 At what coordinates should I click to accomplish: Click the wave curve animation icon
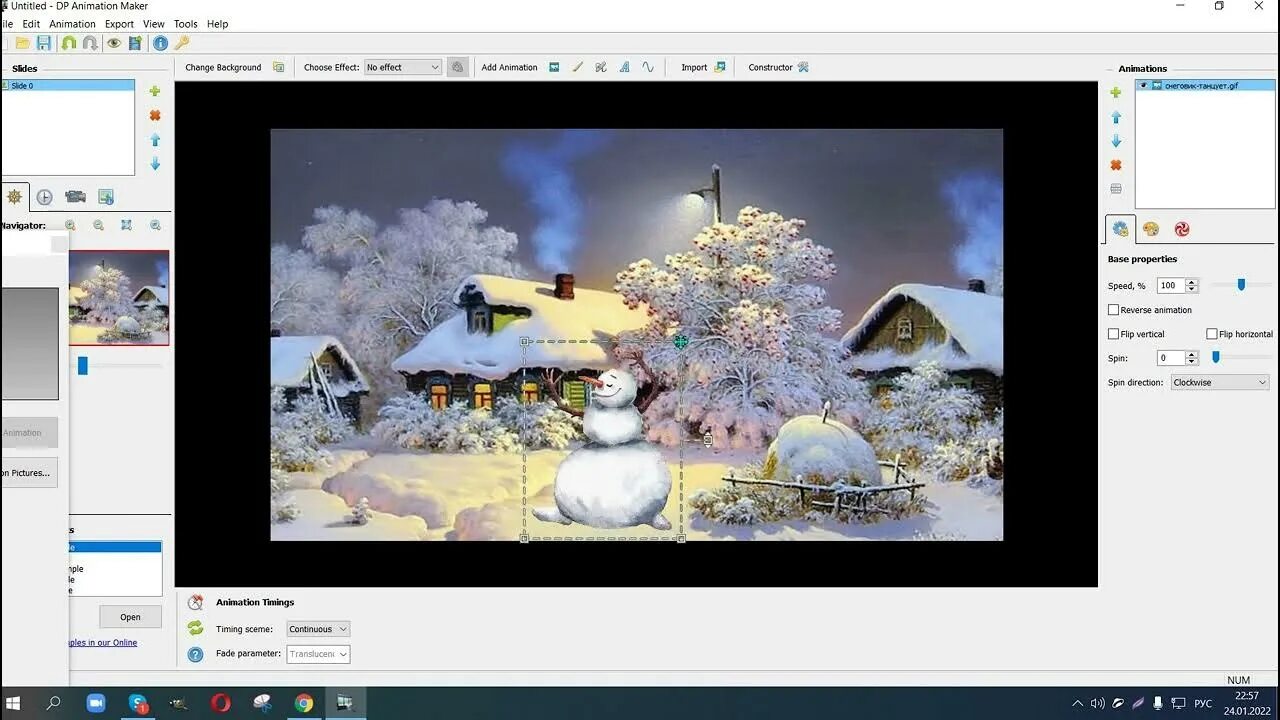pos(648,67)
